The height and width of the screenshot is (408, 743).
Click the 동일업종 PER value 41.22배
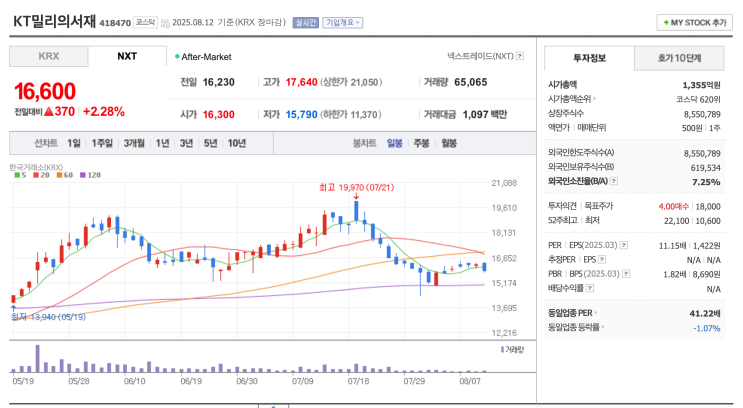coord(705,314)
